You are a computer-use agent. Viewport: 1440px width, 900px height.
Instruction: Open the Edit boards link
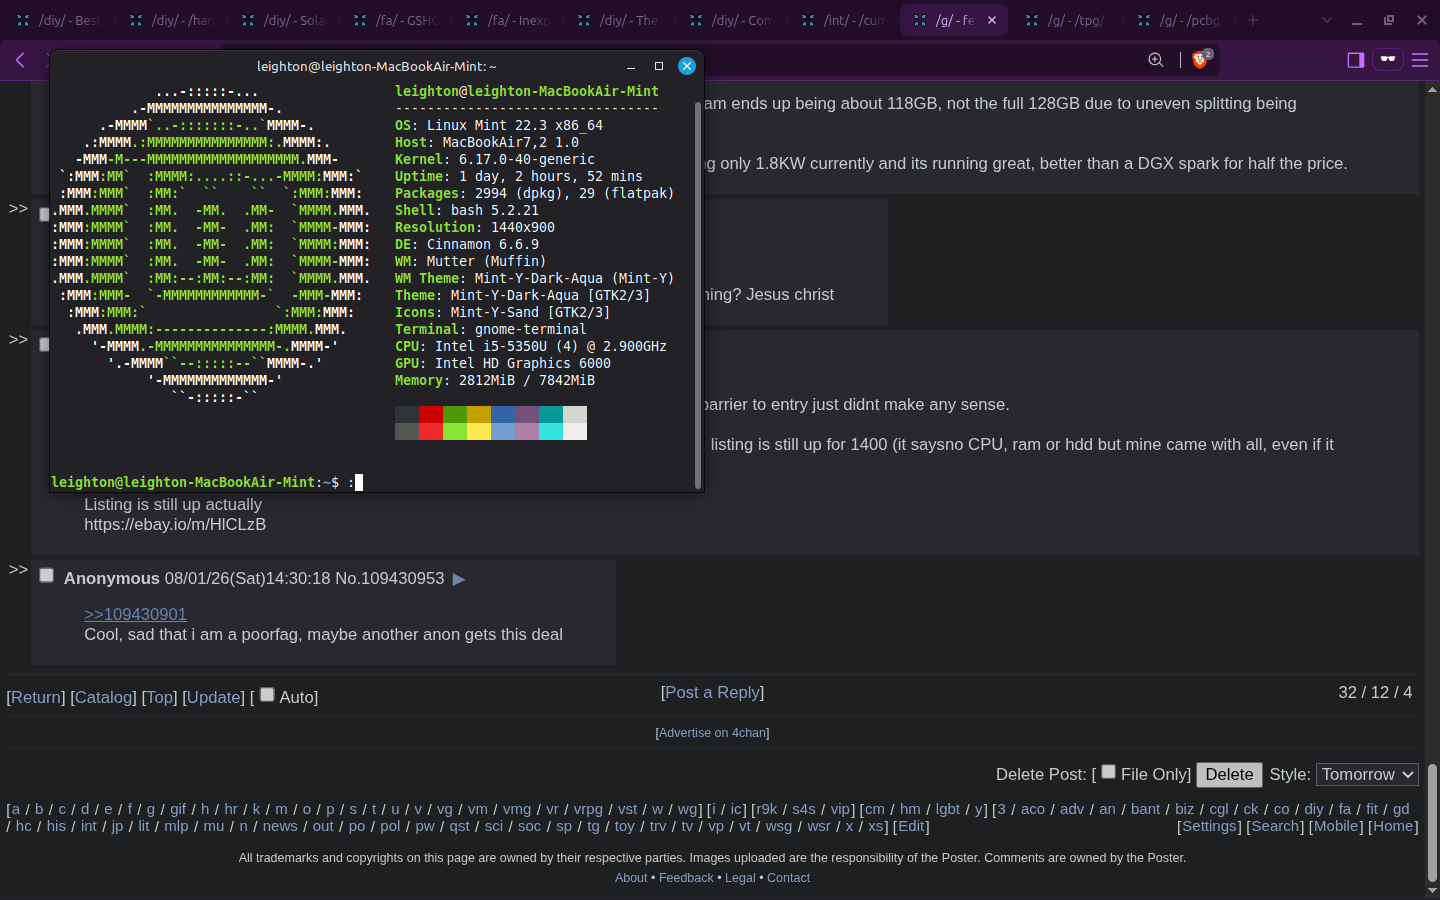point(911,826)
